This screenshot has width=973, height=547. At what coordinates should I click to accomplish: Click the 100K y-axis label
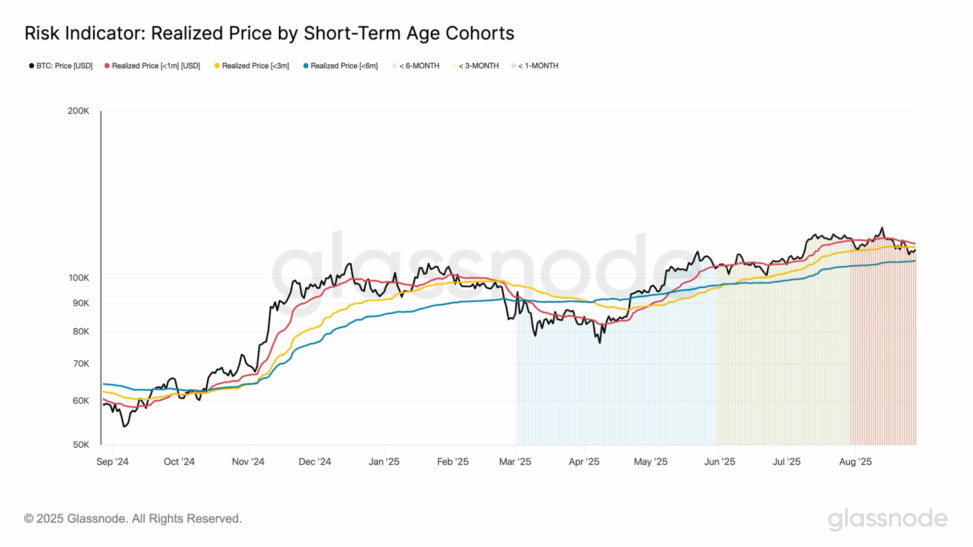(x=79, y=278)
